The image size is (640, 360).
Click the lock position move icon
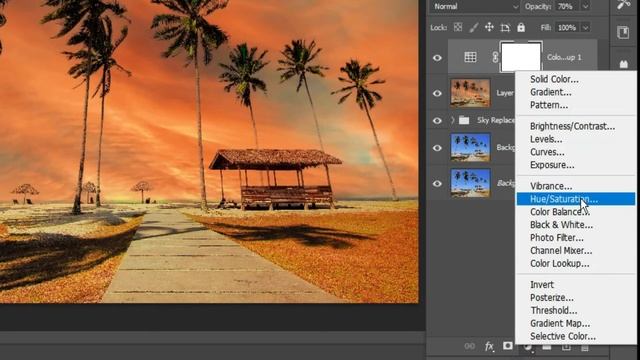click(489, 27)
